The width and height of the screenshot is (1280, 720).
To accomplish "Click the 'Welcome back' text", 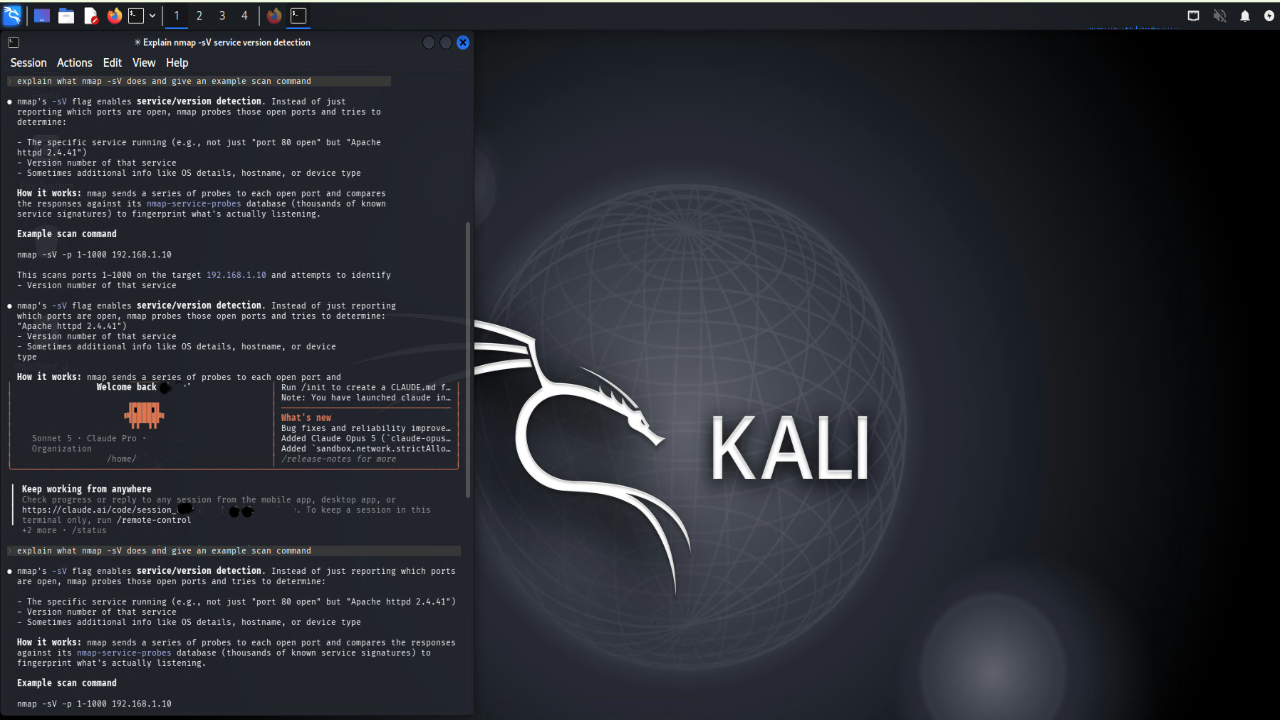I will point(127,387).
